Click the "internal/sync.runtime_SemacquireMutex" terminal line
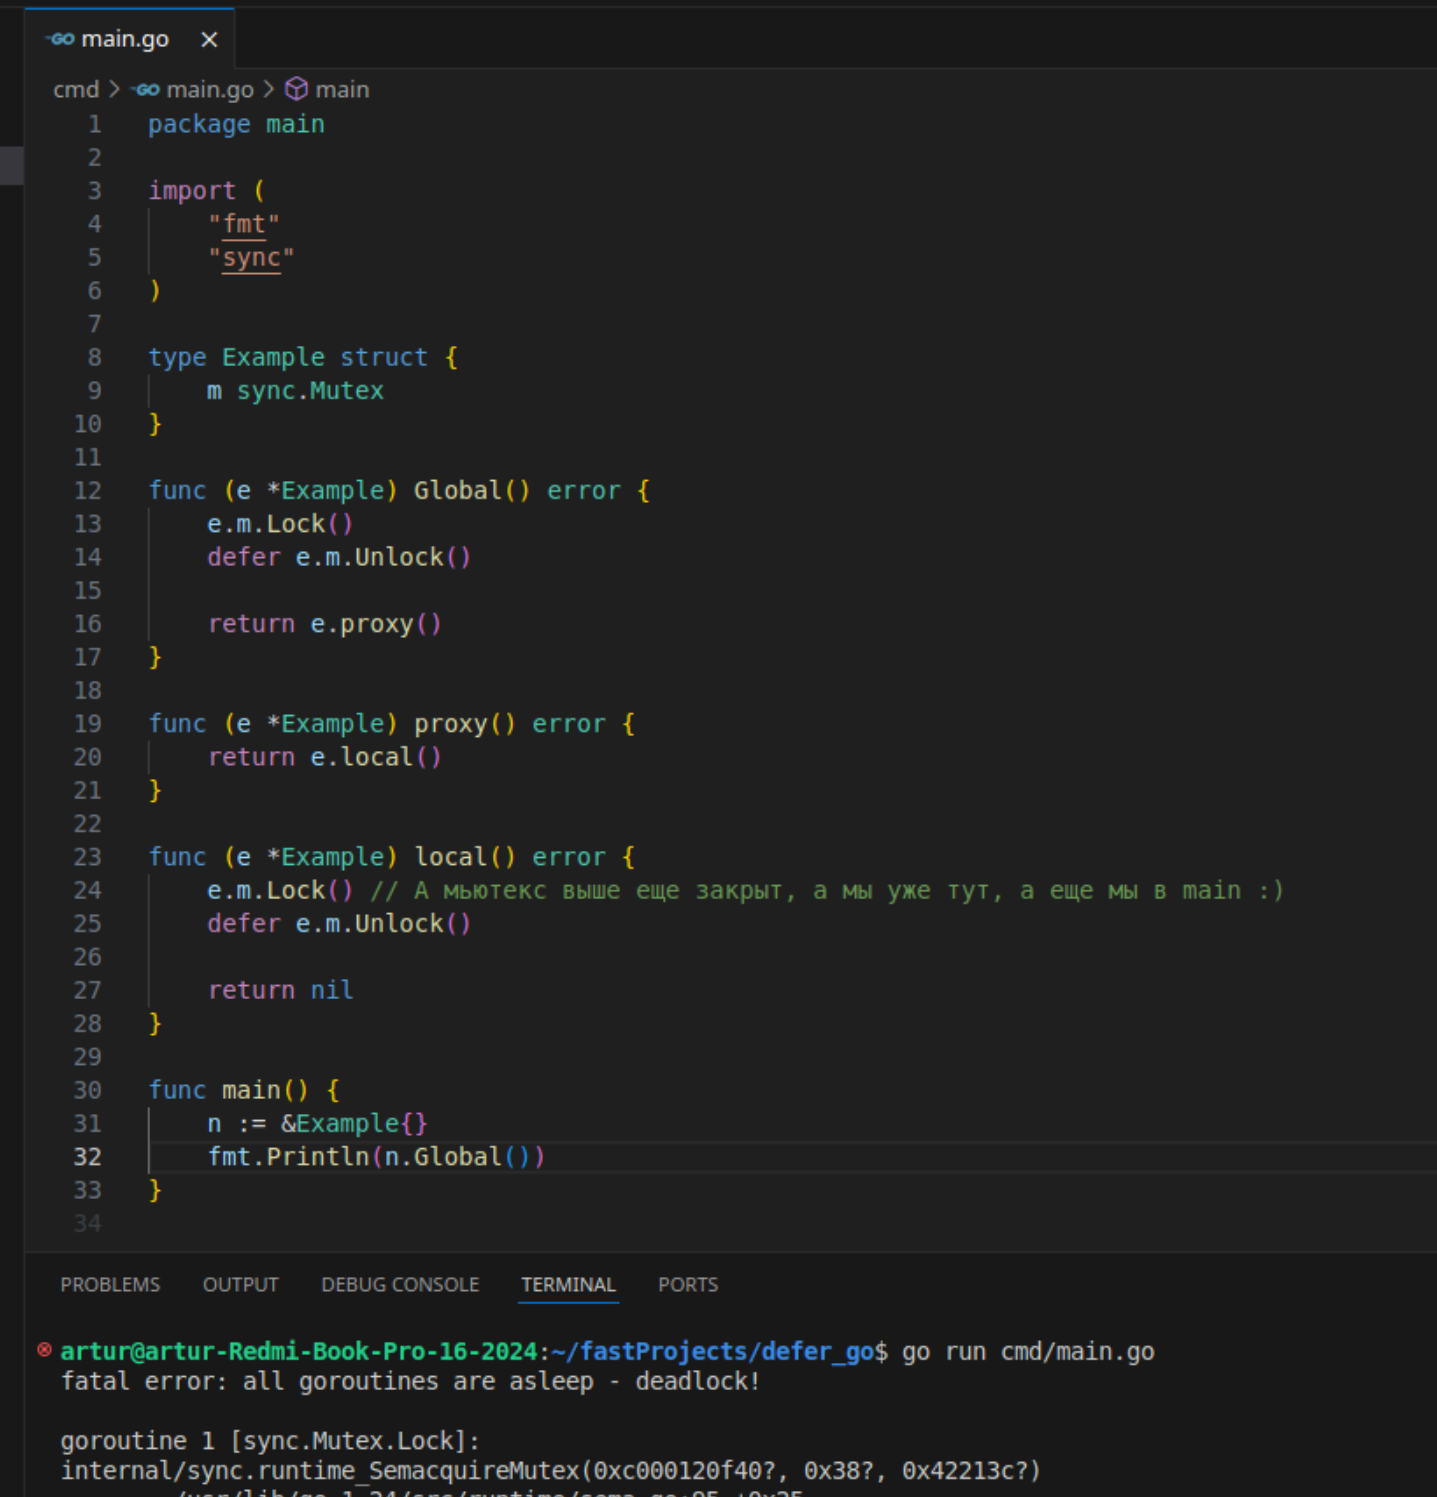This screenshot has height=1497, width=1437. click(x=551, y=1471)
